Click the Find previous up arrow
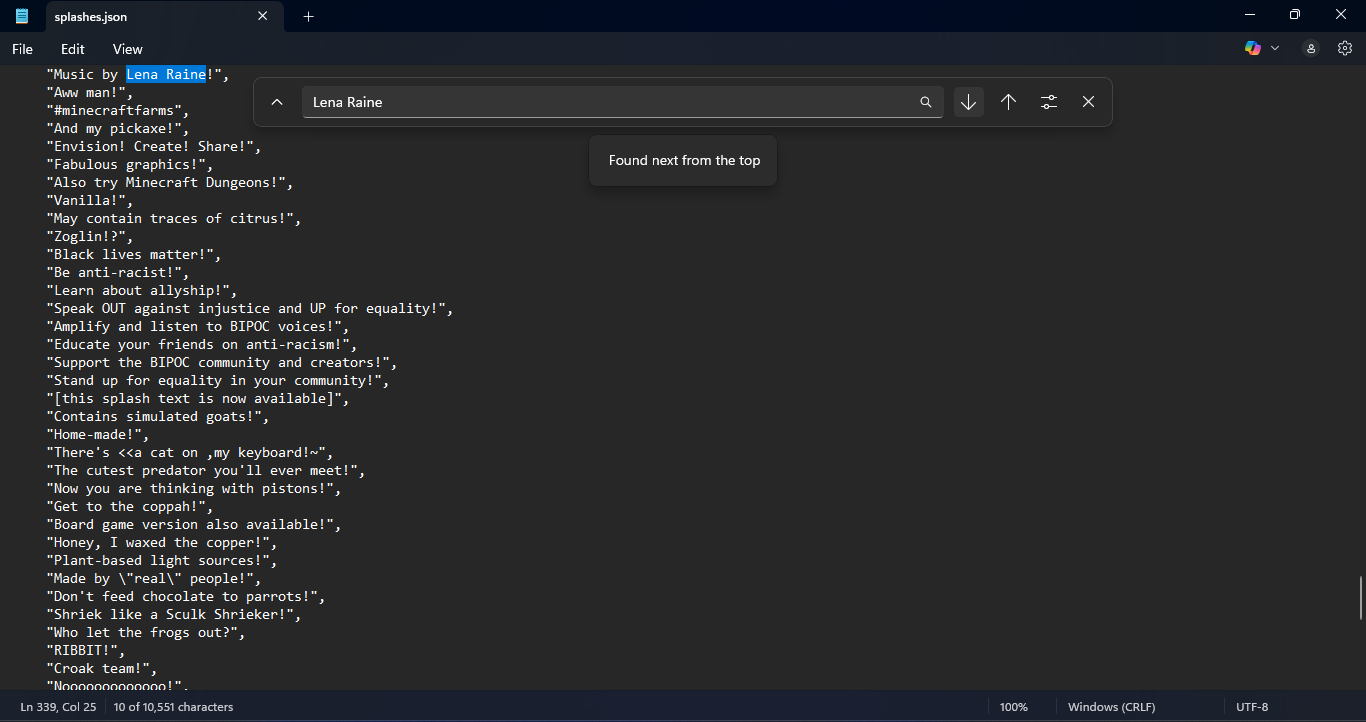 pos(1008,102)
